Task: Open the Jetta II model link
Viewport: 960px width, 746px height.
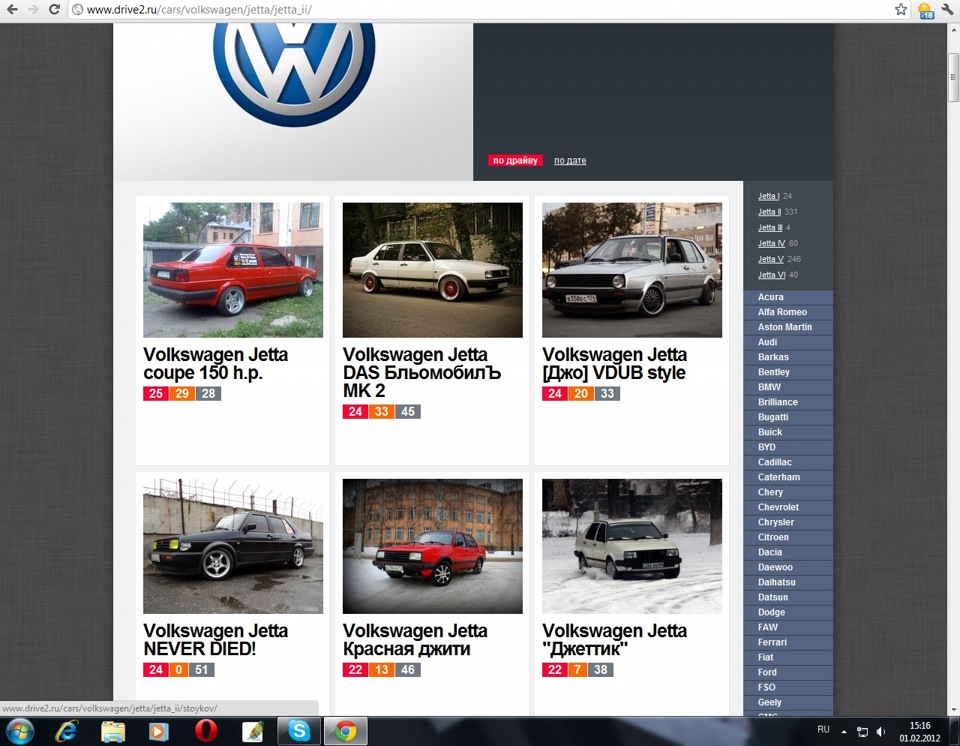Action: pos(770,212)
